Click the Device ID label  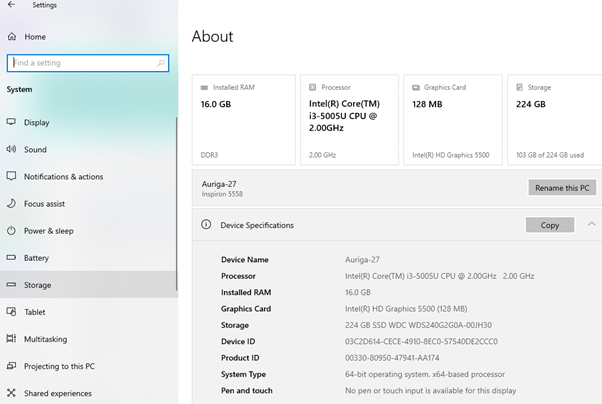coord(238,341)
